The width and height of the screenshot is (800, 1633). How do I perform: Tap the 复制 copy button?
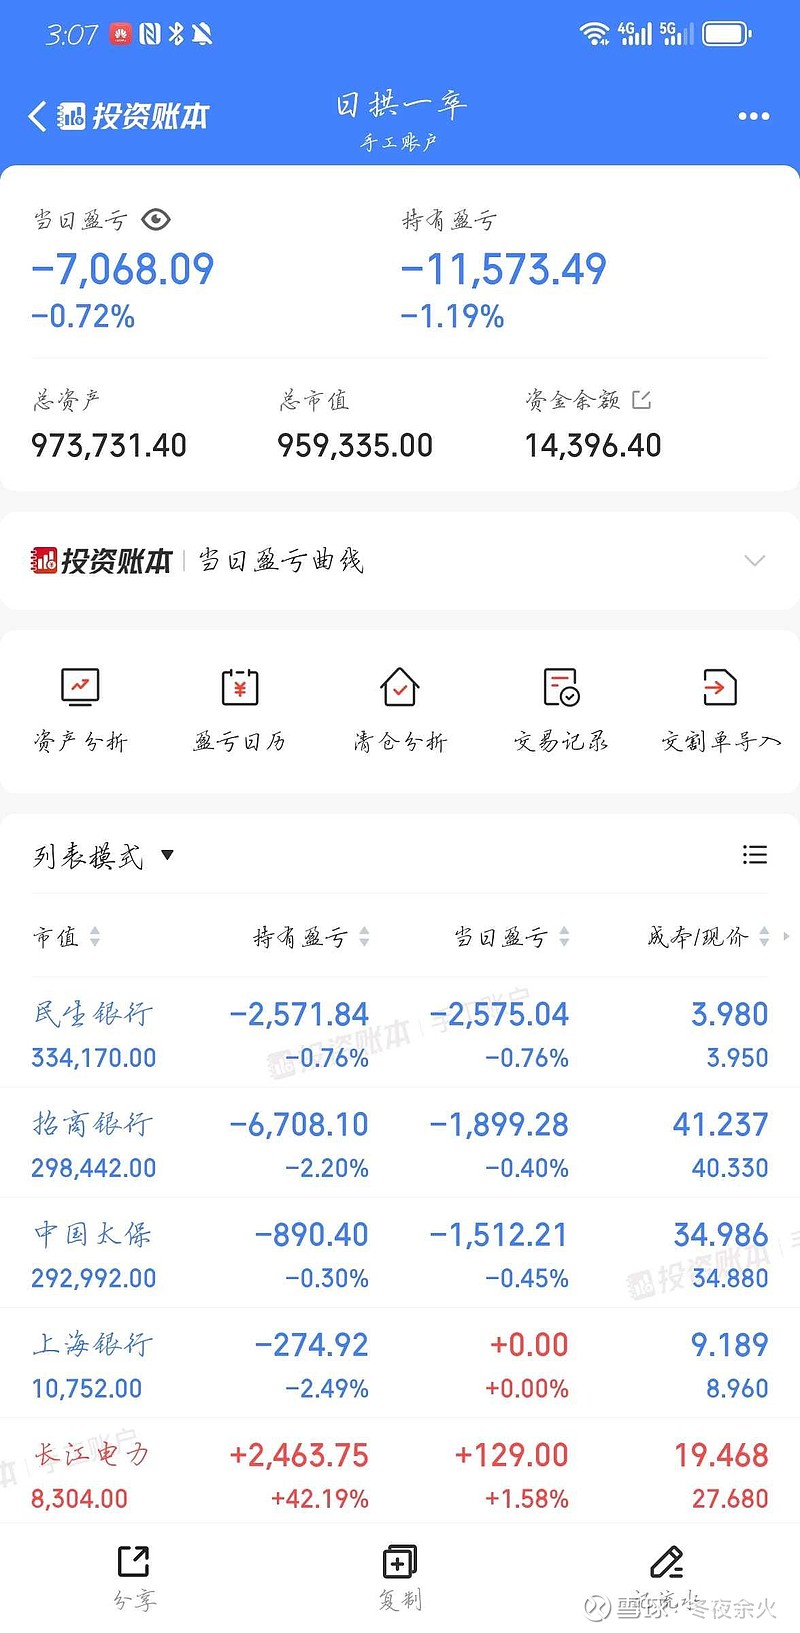(x=400, y=1577)
